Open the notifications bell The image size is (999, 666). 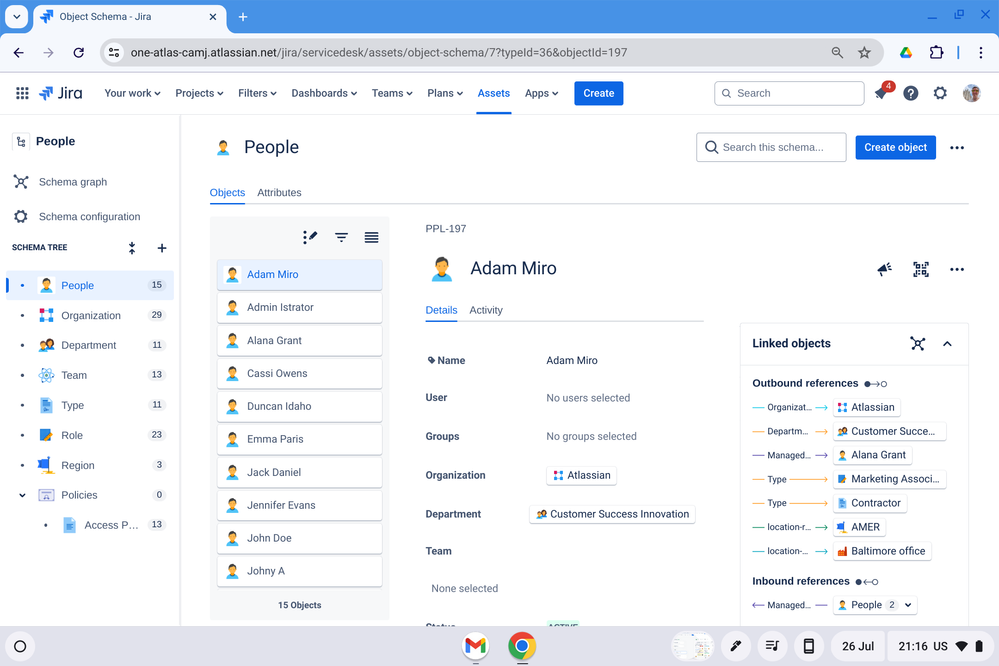[x=882, y=93]
